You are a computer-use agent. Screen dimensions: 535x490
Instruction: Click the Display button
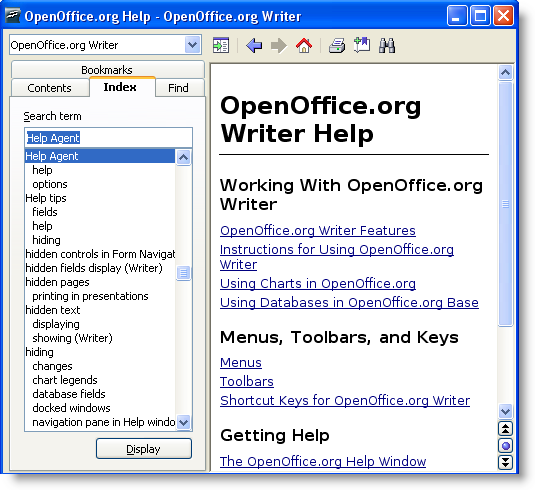coord(144,449)
